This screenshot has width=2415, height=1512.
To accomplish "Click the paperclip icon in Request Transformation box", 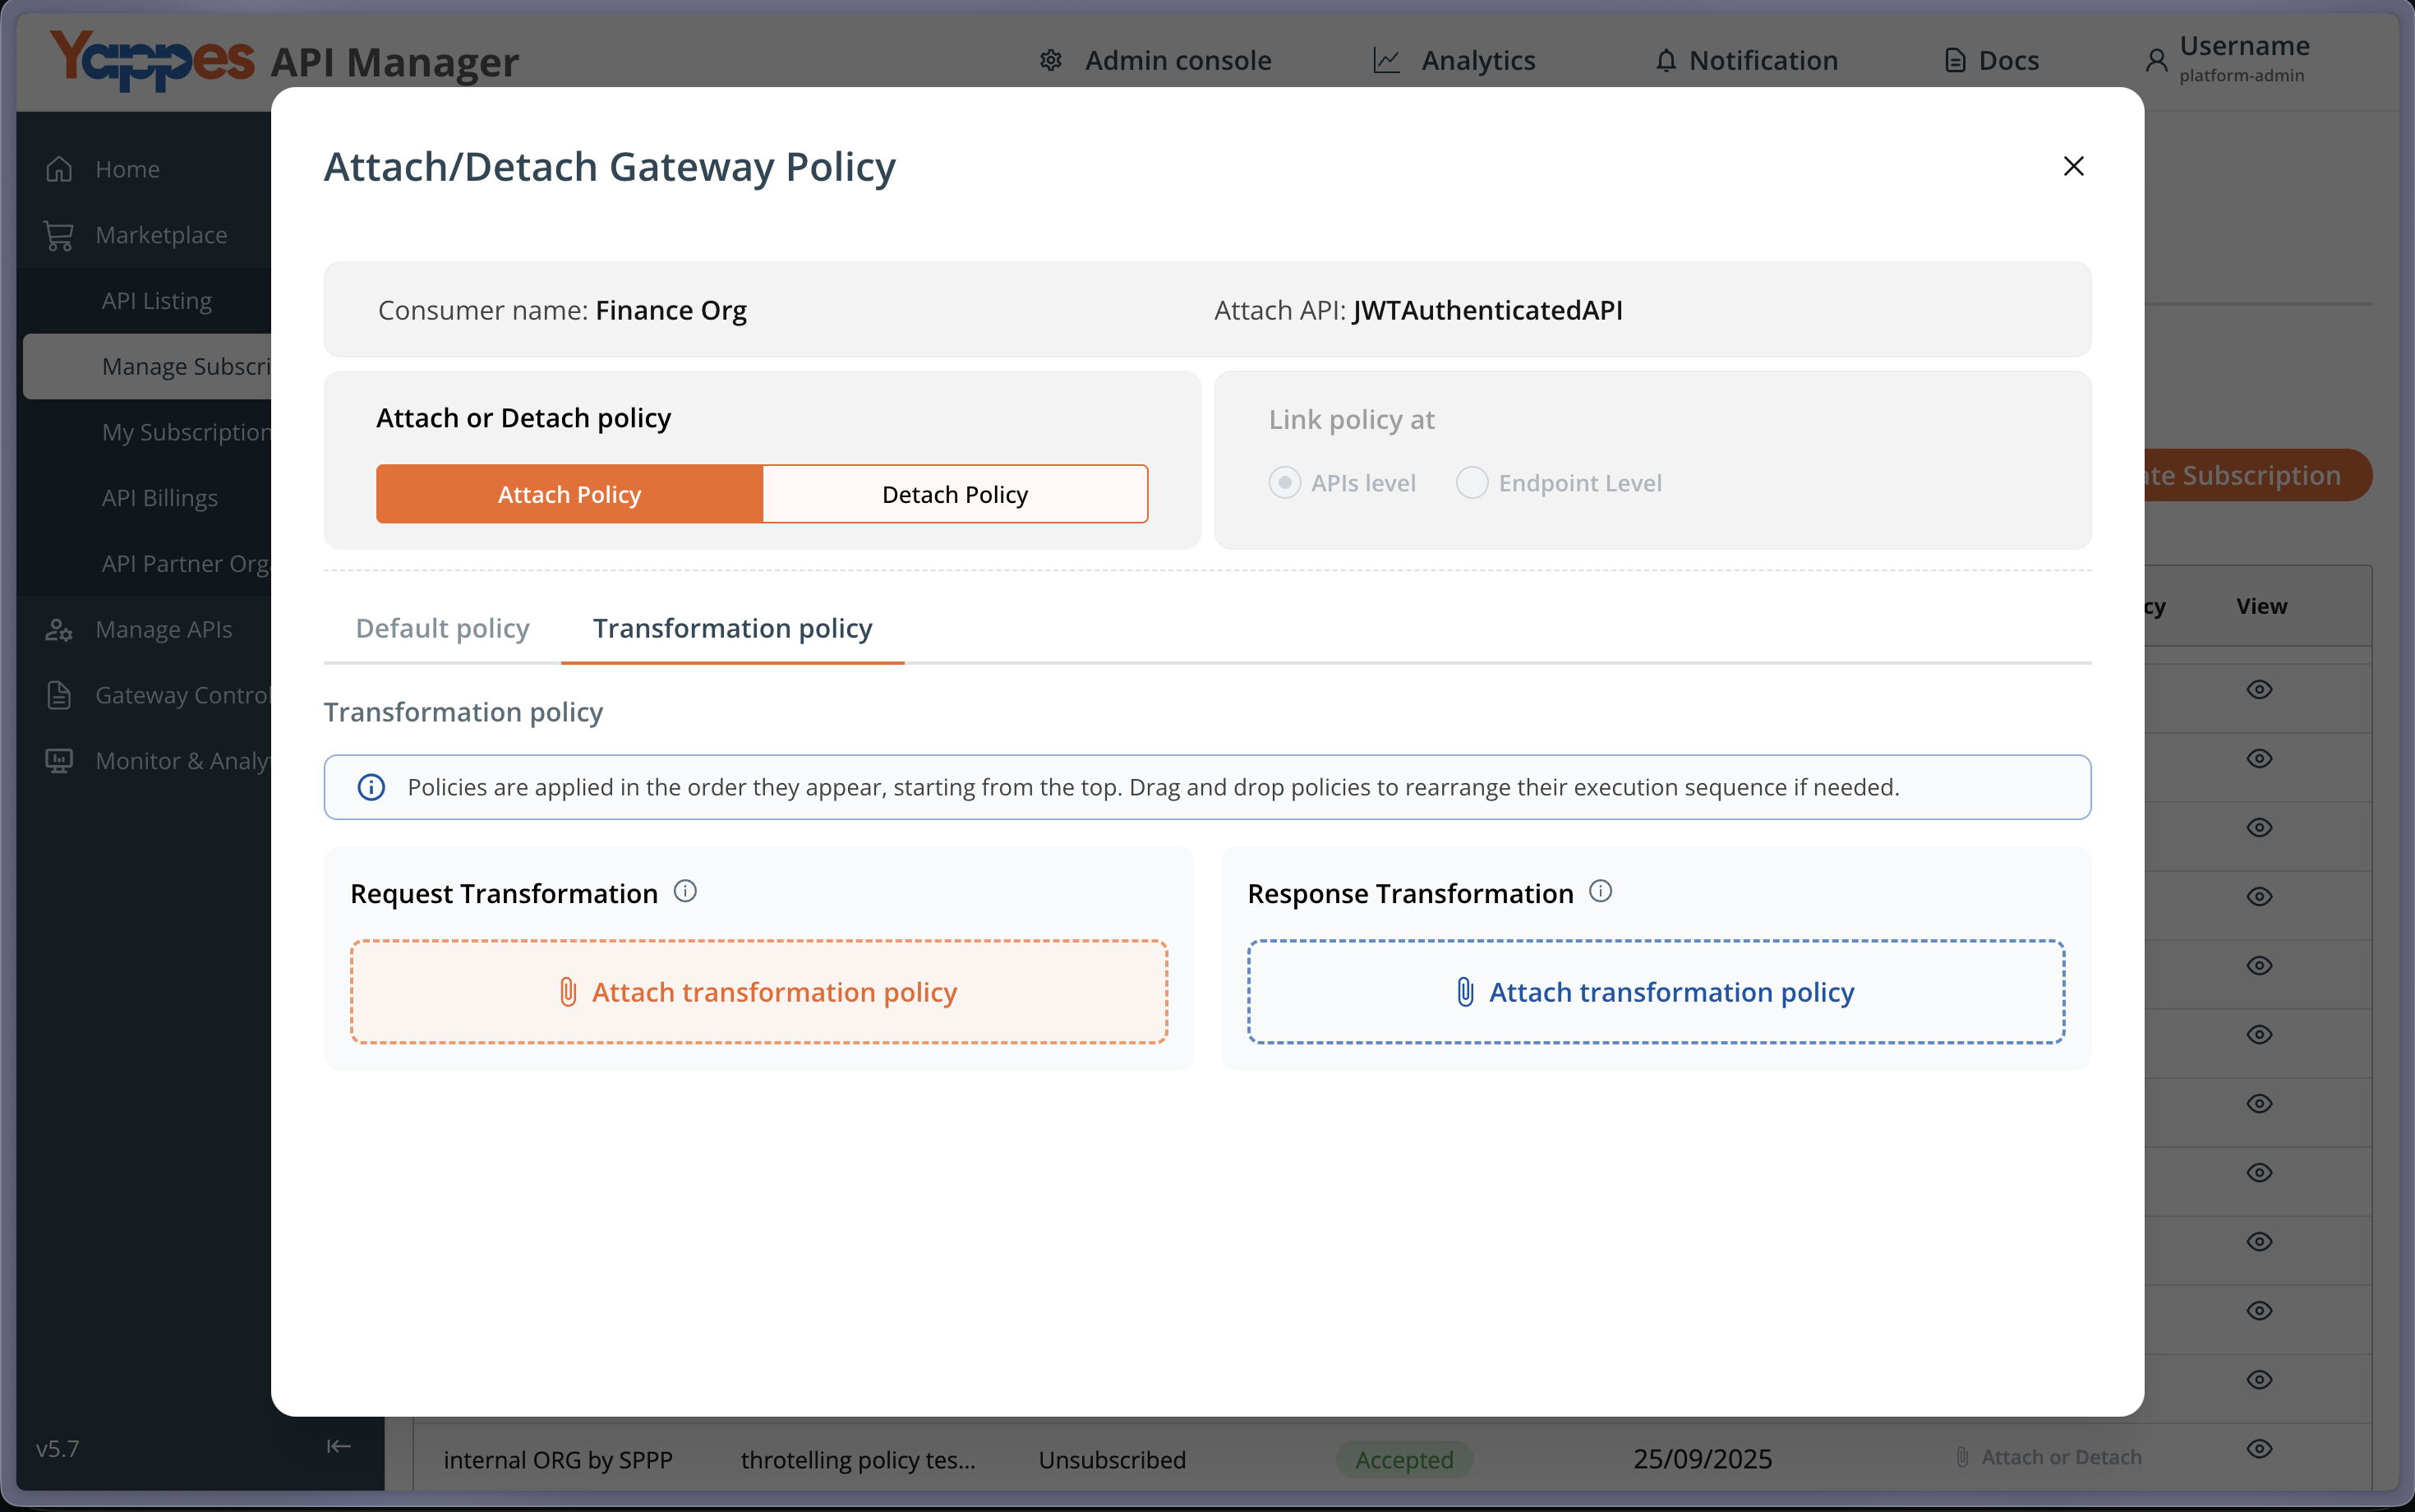I will [x=568, y=992].
